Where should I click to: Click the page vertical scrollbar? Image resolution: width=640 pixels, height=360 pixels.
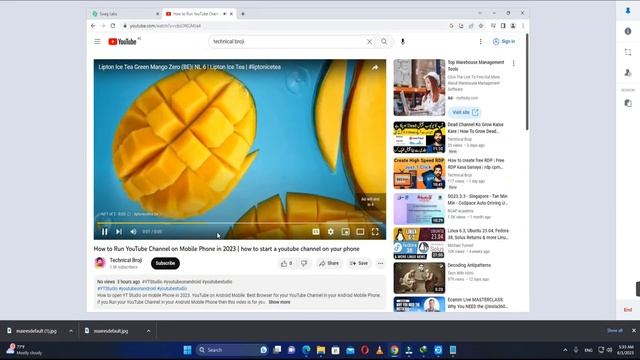(527, 82)
